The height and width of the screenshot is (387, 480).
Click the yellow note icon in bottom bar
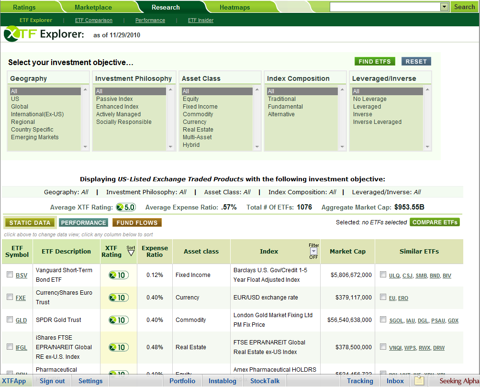(x=419, y=381)
